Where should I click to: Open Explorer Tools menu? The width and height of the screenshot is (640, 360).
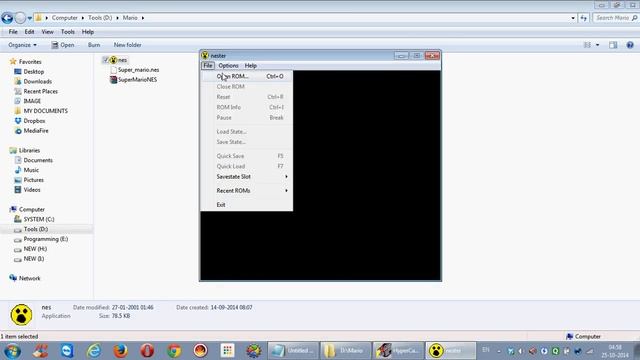click(x=68, y=32)
